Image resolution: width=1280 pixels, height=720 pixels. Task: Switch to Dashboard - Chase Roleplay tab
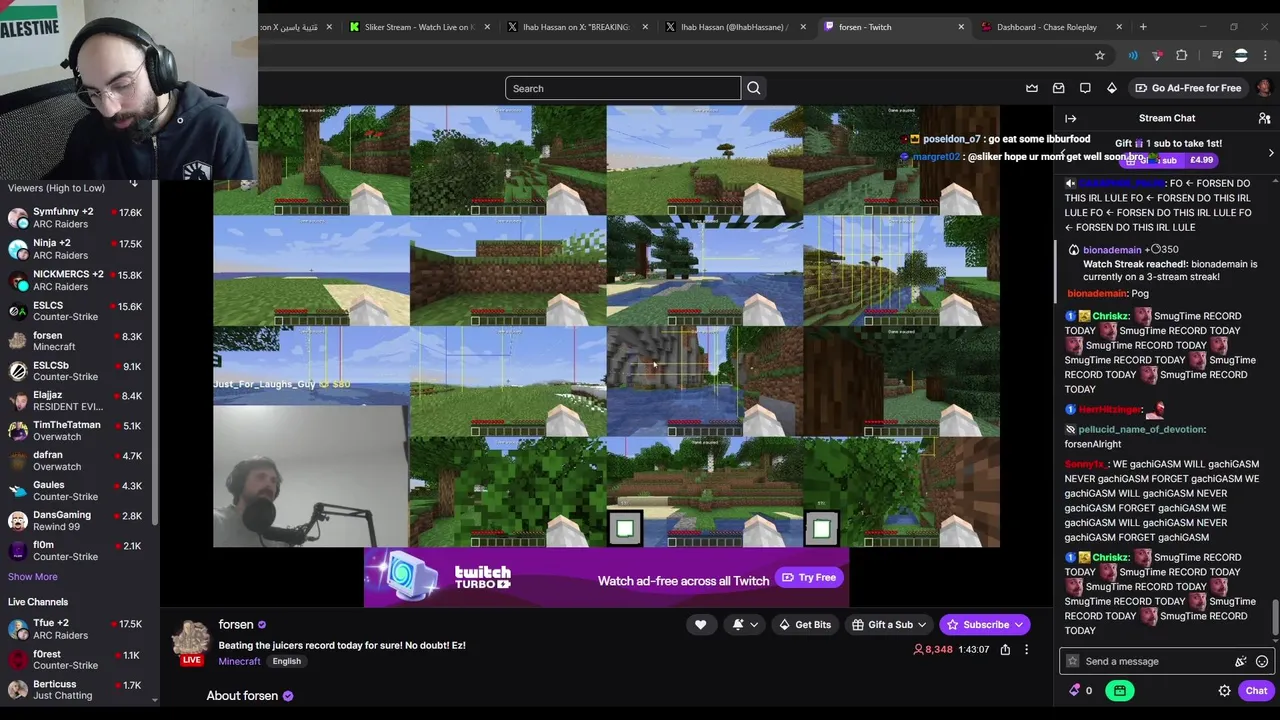point(1052,27)
